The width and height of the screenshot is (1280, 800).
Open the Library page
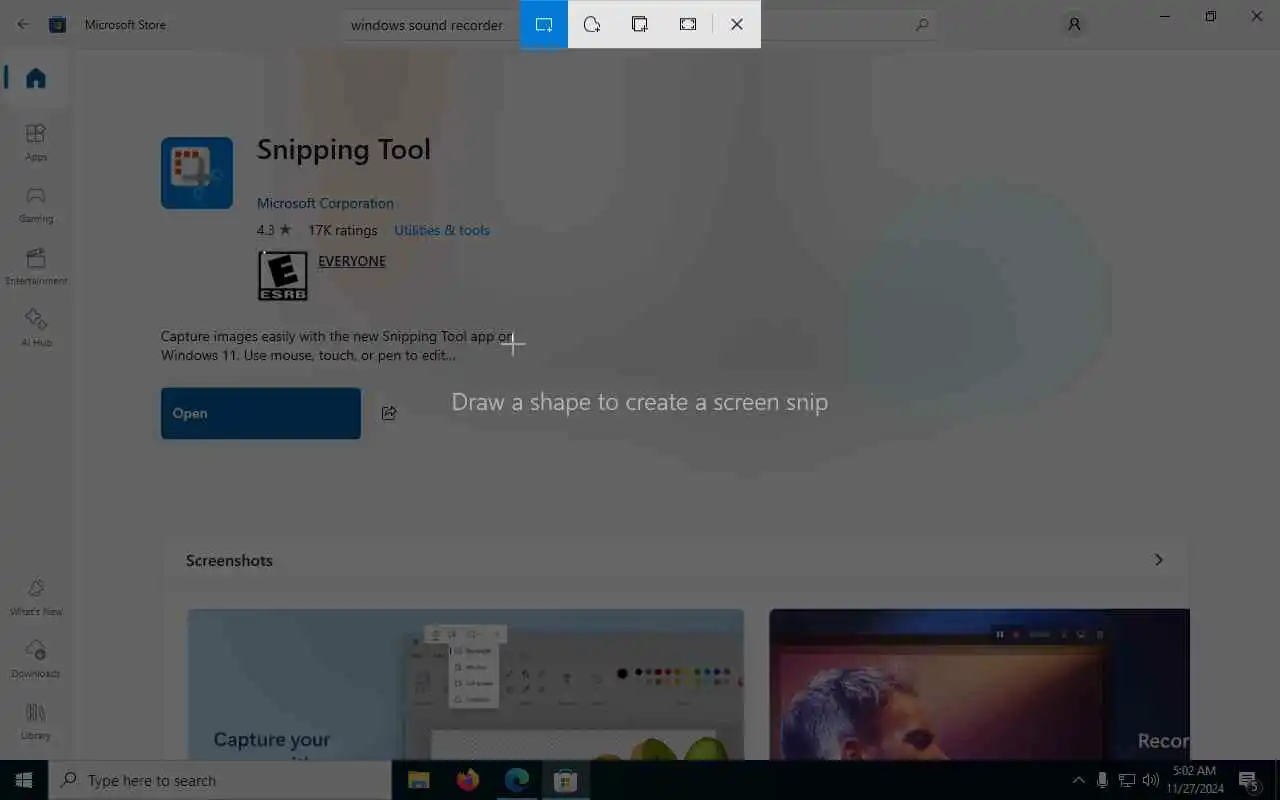pos(36,721)
